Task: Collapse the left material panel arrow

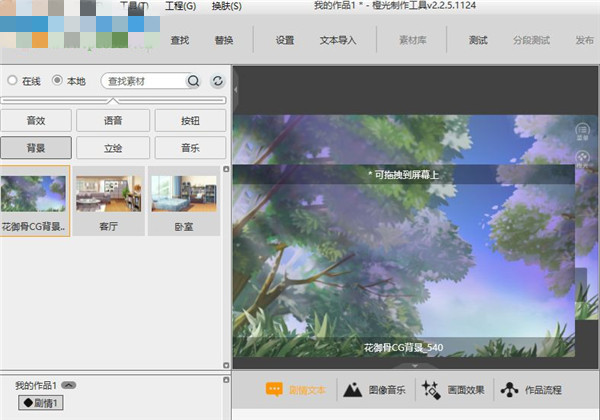Action: [236, 90]
